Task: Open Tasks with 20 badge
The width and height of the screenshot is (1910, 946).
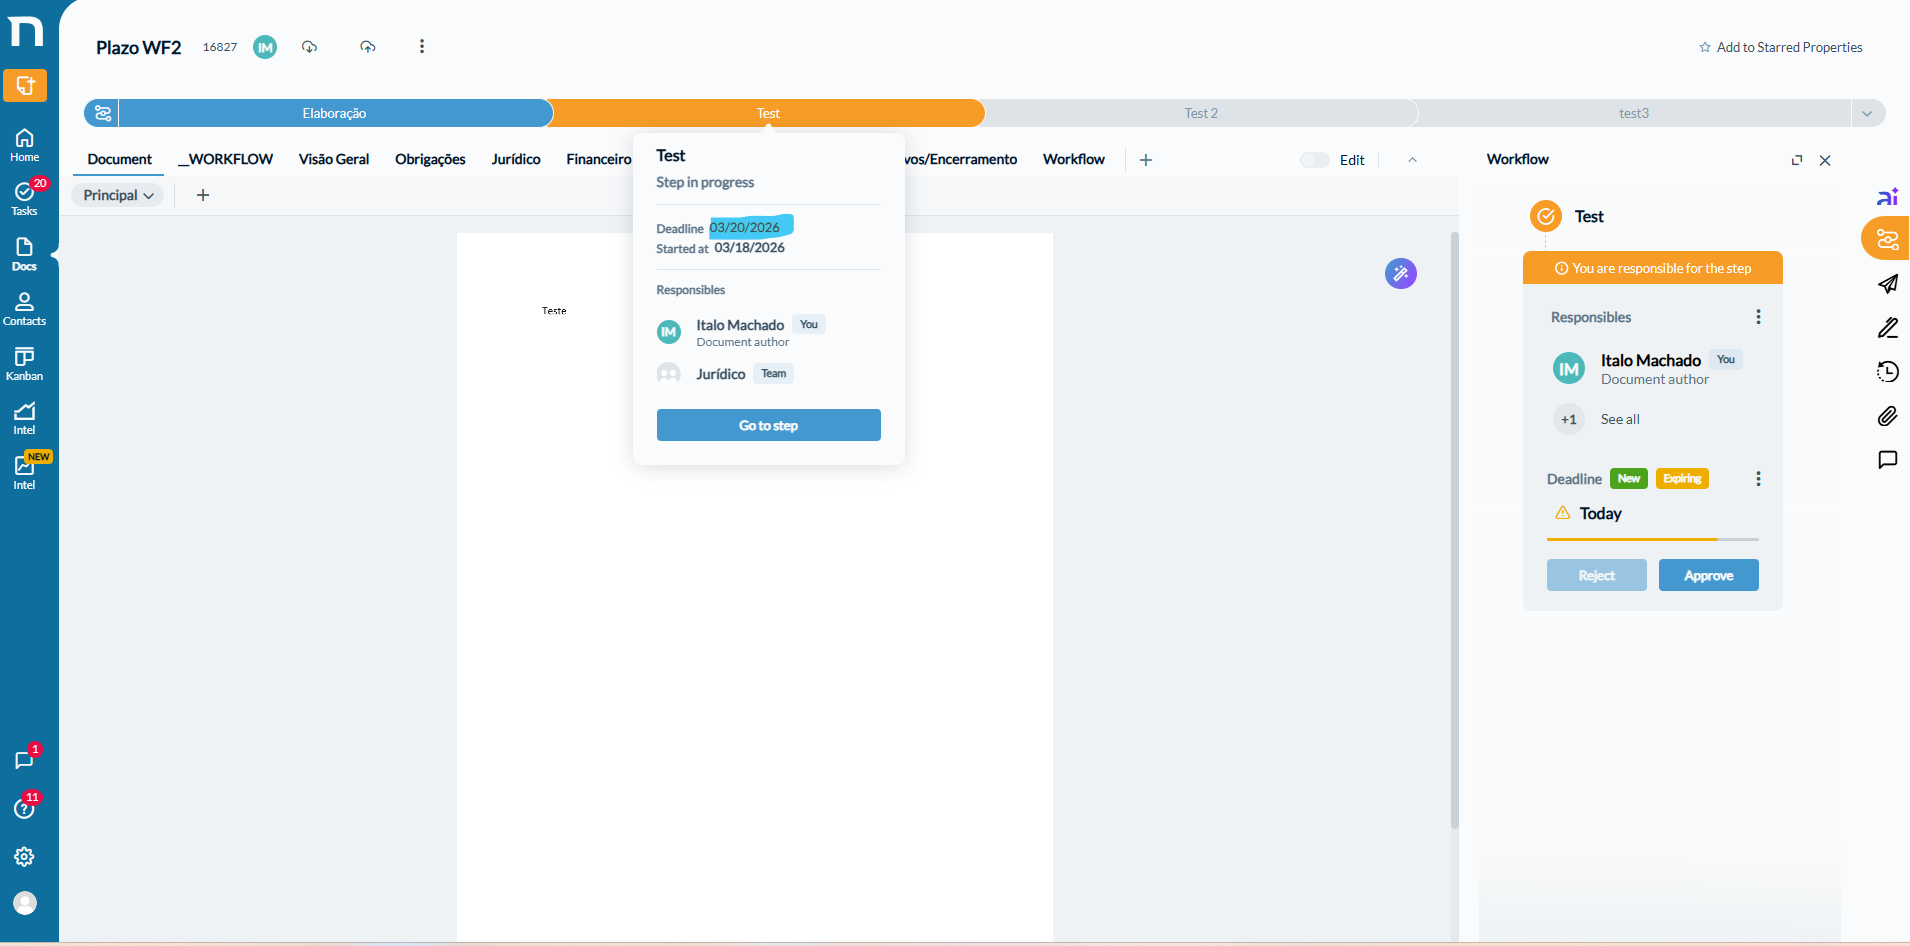Action: [25, 198]
